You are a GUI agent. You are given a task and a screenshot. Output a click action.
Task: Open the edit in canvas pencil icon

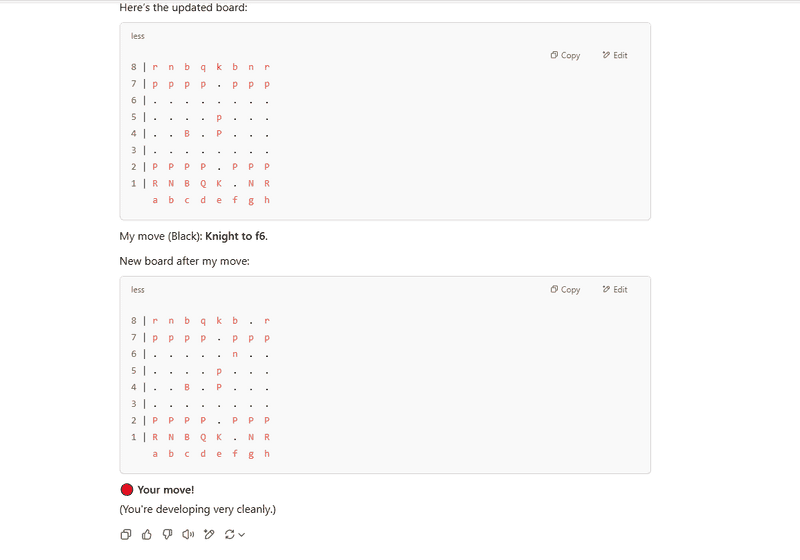209,534
